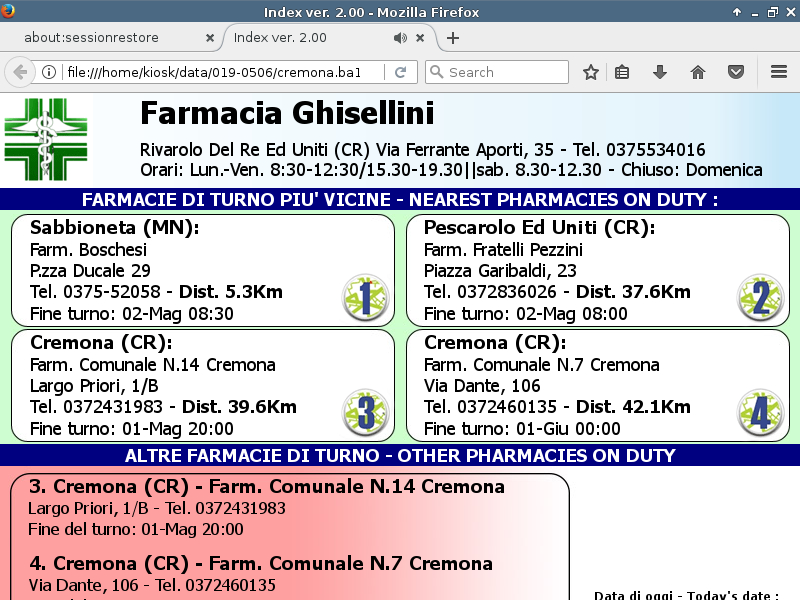This screenshot has width=800, height=600.
Task: Close the Index ver. 2.00 tab
Action: (x=420, y=38)
